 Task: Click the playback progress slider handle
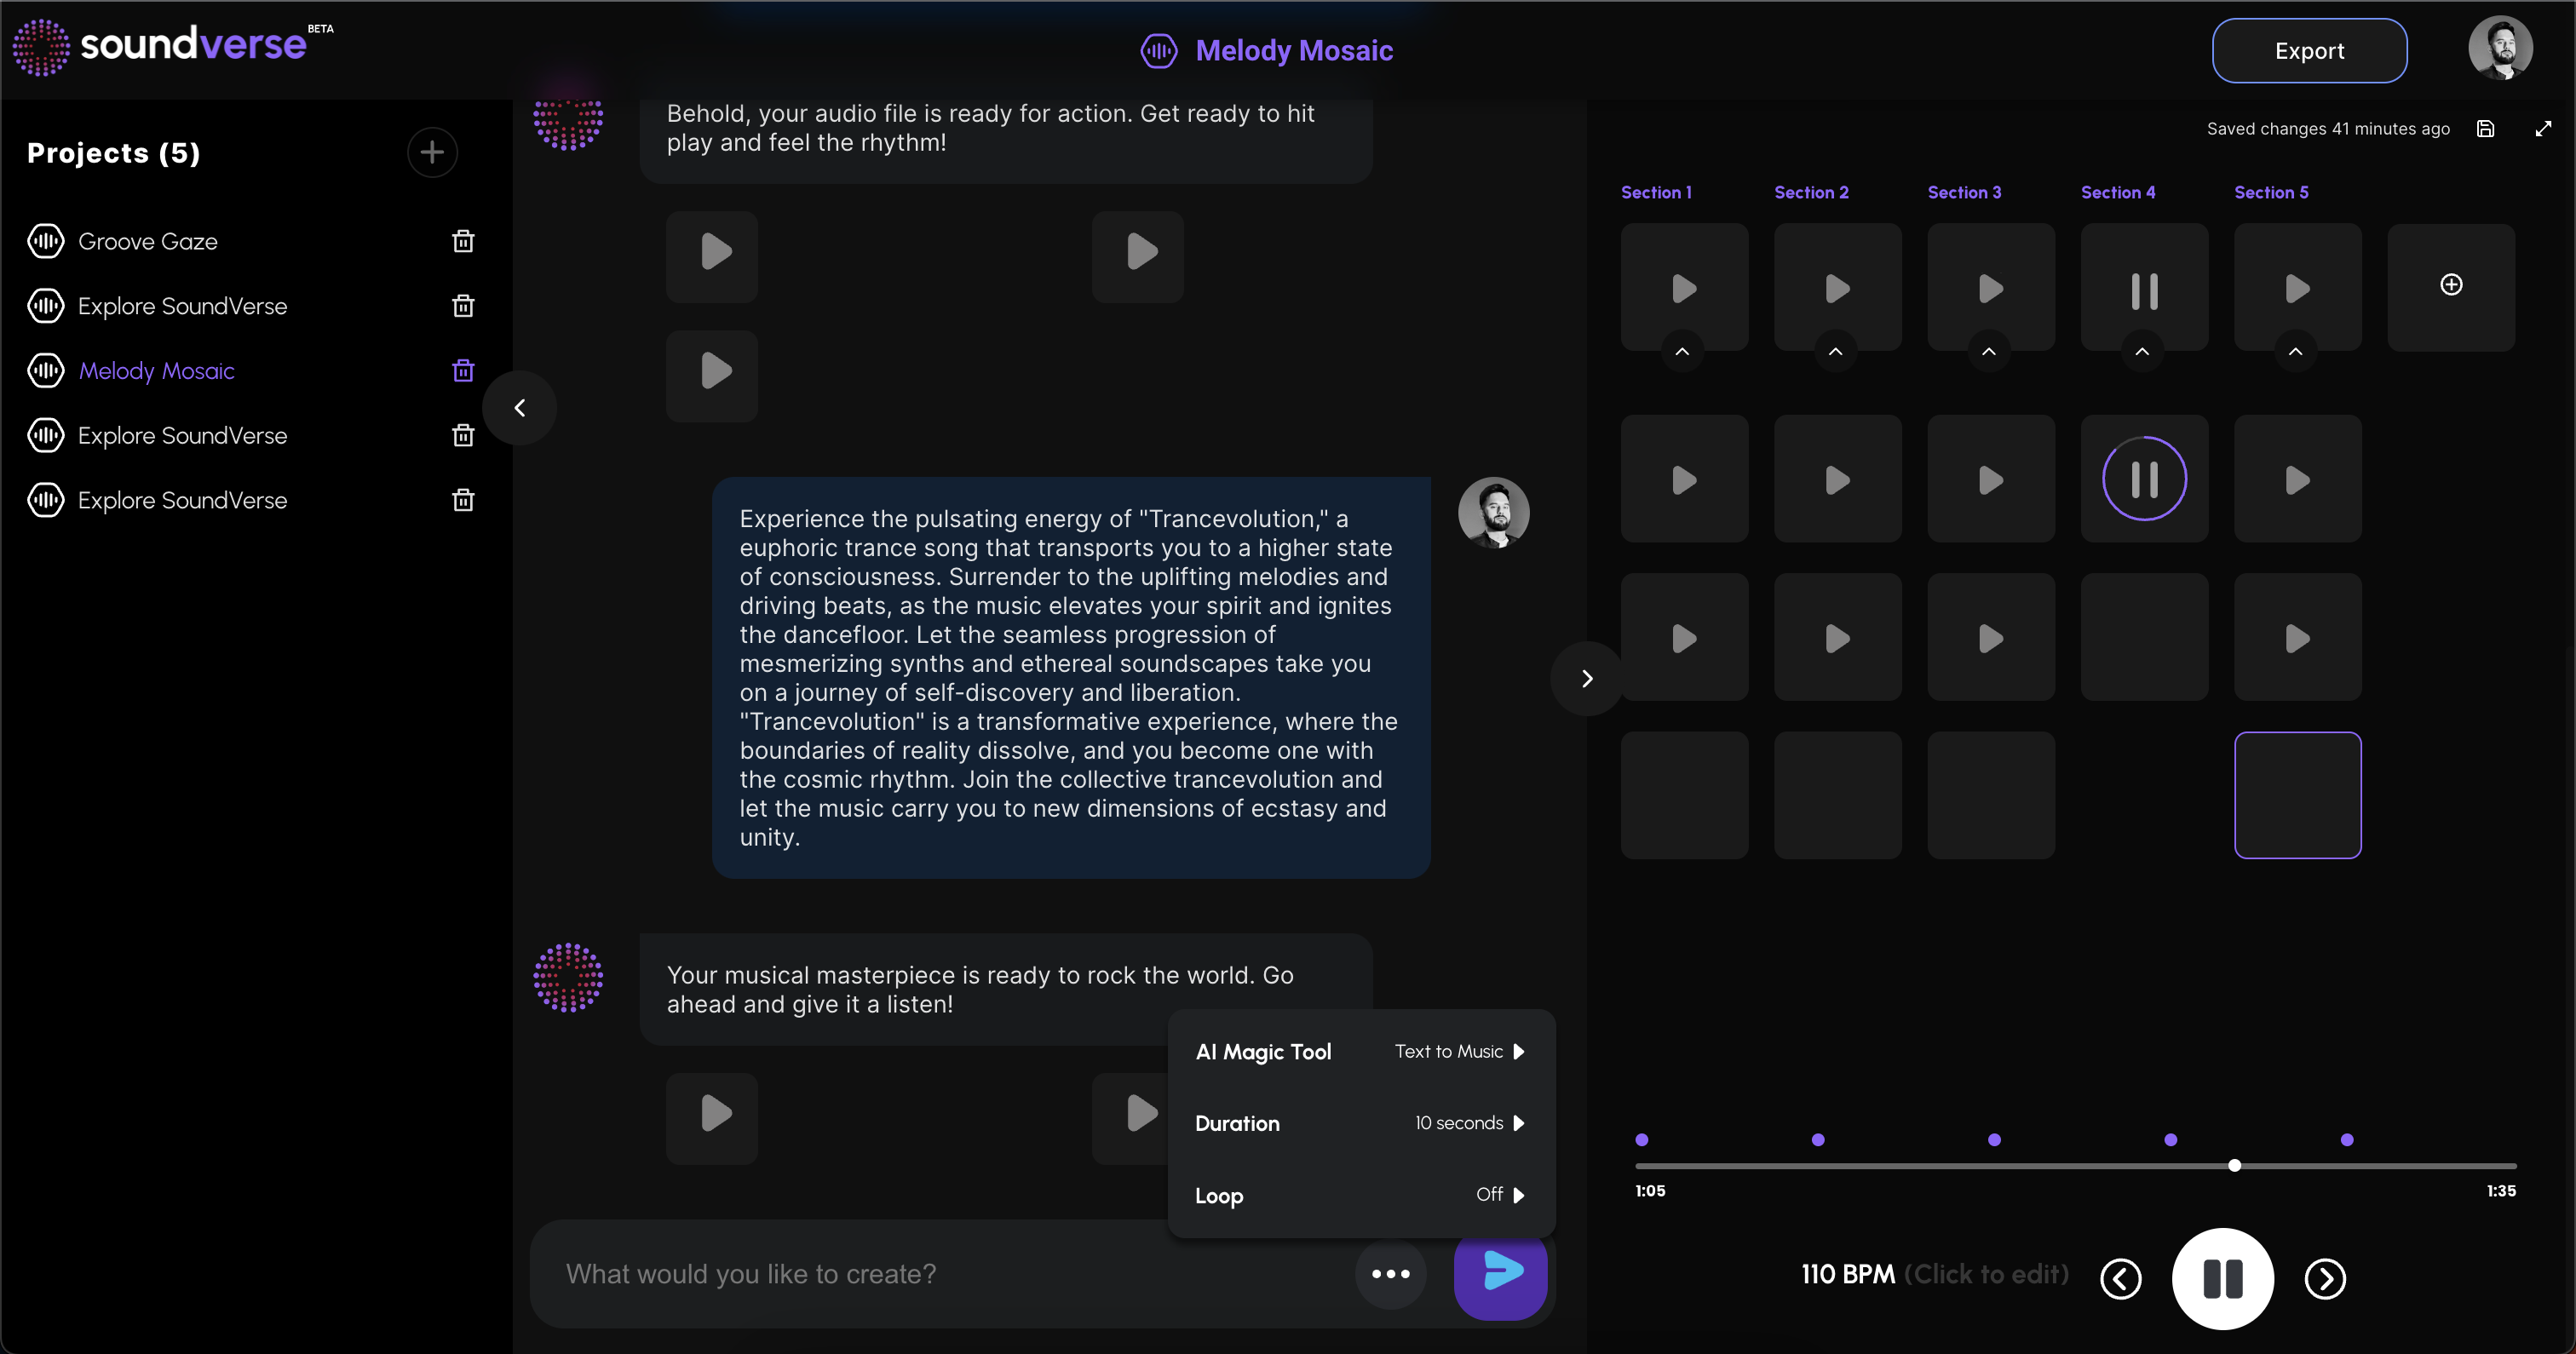pos(2234,1166)
